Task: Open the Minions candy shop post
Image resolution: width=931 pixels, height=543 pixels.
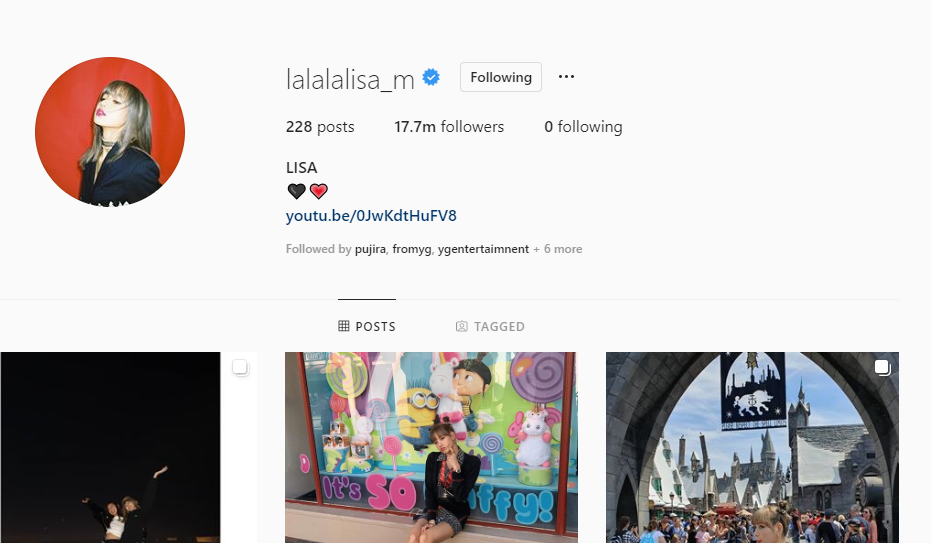Action: pos(431,447)
